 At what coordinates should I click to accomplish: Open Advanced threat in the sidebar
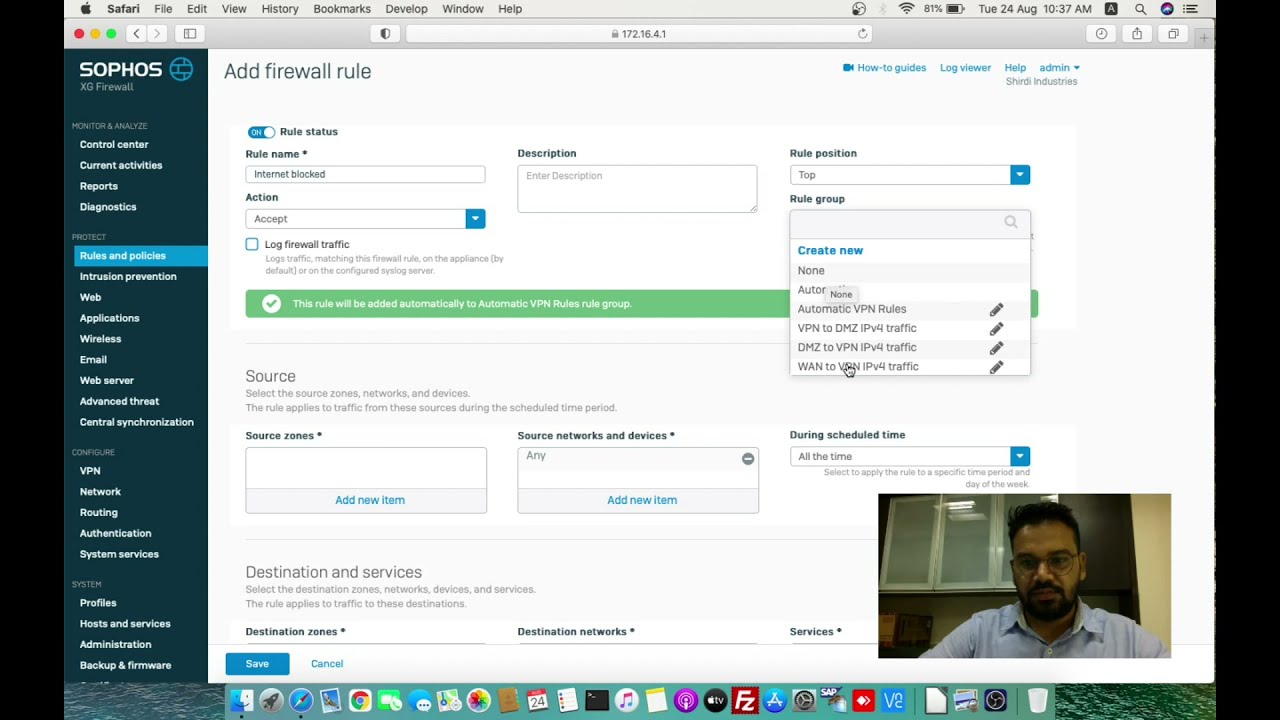(119, 401)
